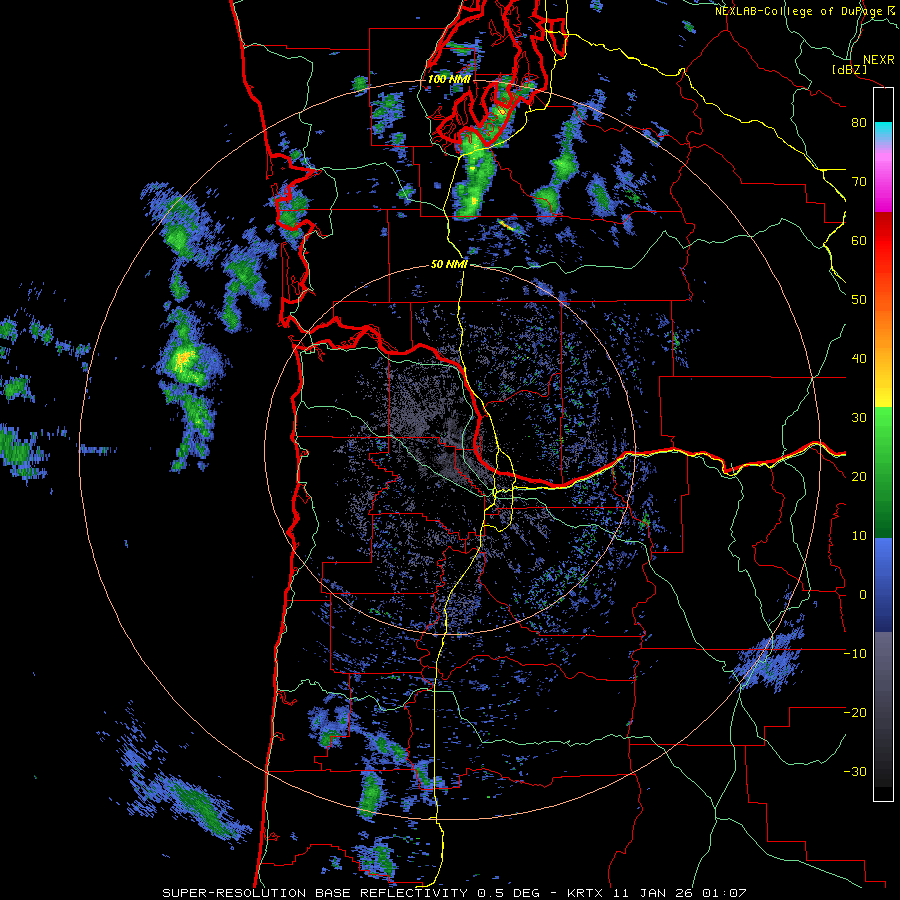The image size is (900, 900).
Task: Click the NEXR label above the scale
Action: point(878,60)
